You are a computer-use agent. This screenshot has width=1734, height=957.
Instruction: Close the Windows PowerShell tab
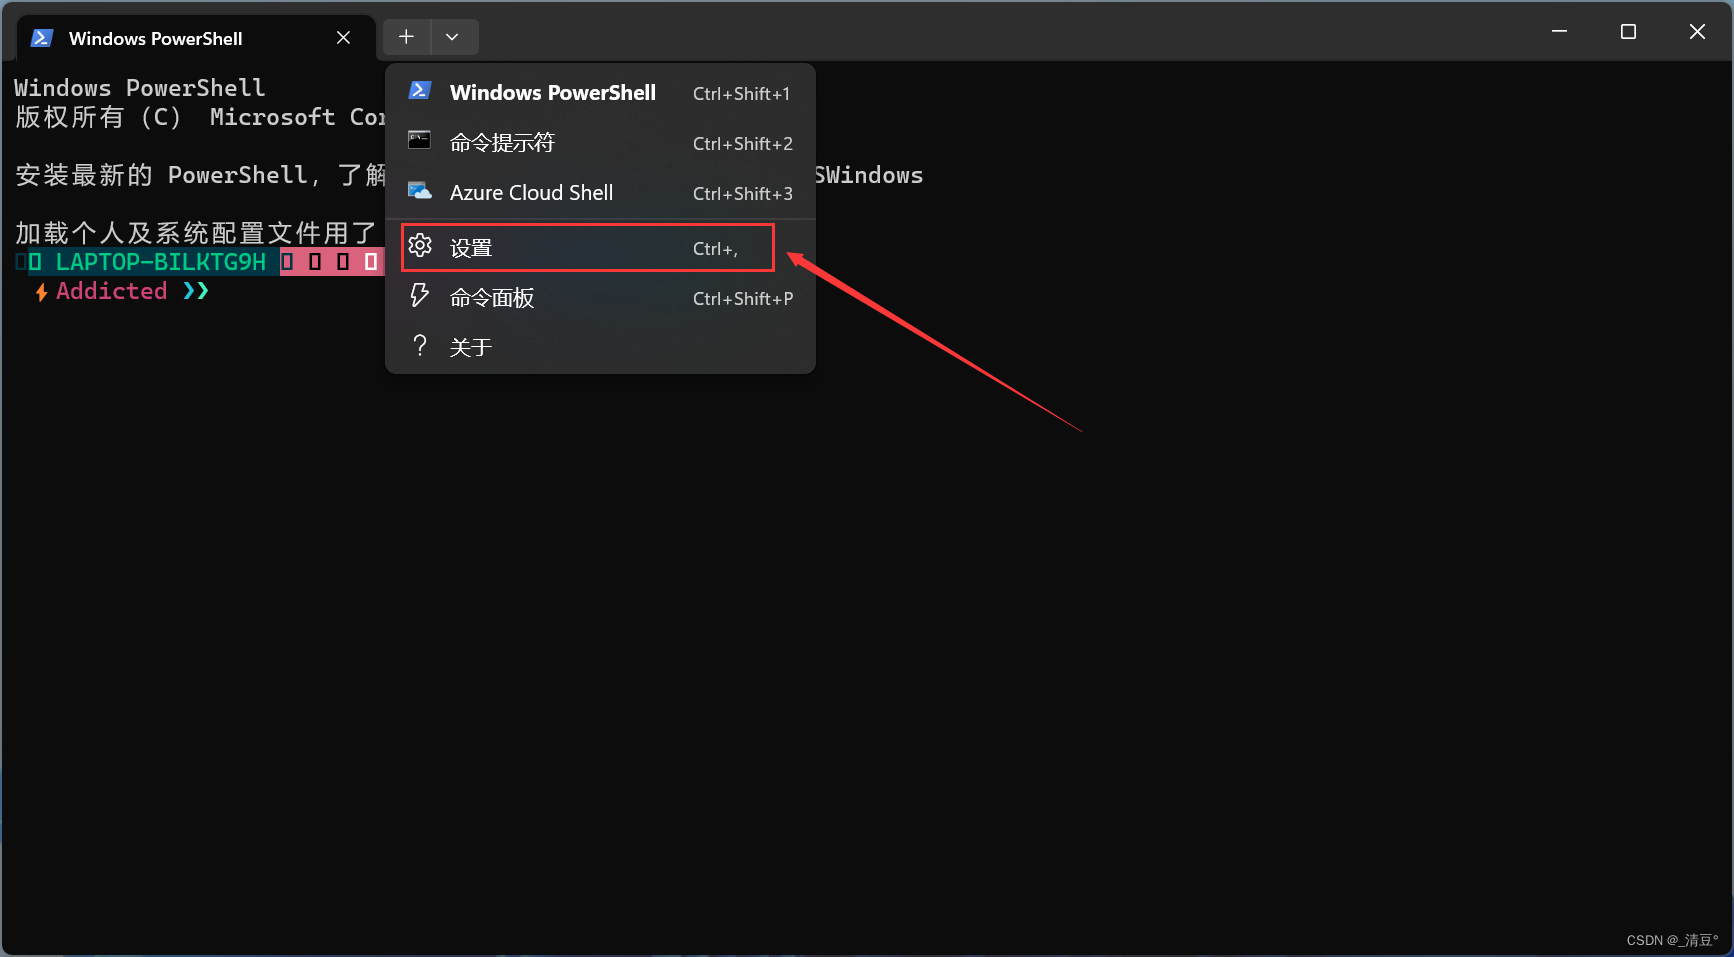coord(343,37)
